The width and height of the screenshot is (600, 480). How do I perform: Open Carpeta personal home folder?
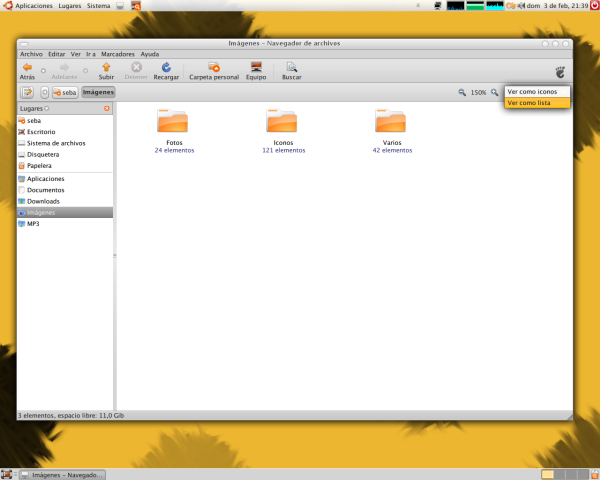coord(214,68)
